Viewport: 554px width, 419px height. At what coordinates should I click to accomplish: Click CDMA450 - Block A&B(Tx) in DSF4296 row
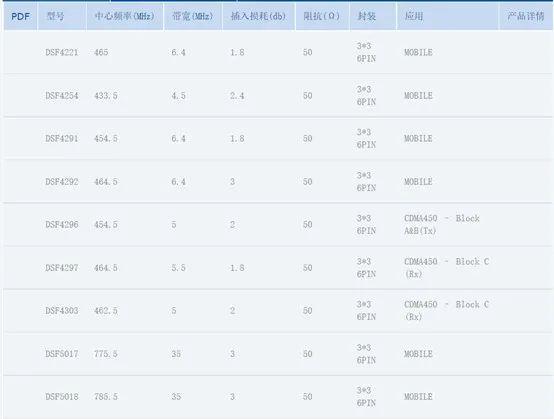(442, 224)
